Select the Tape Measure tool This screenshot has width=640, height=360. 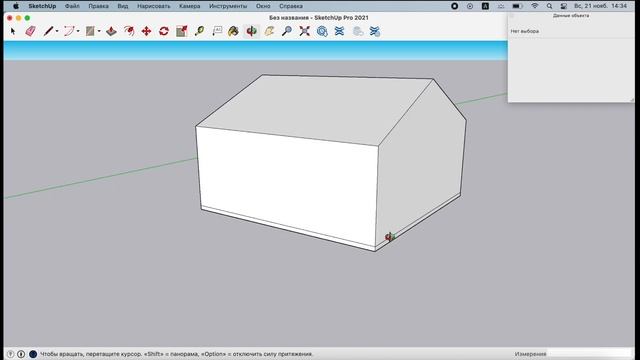(x=199, y=31)
